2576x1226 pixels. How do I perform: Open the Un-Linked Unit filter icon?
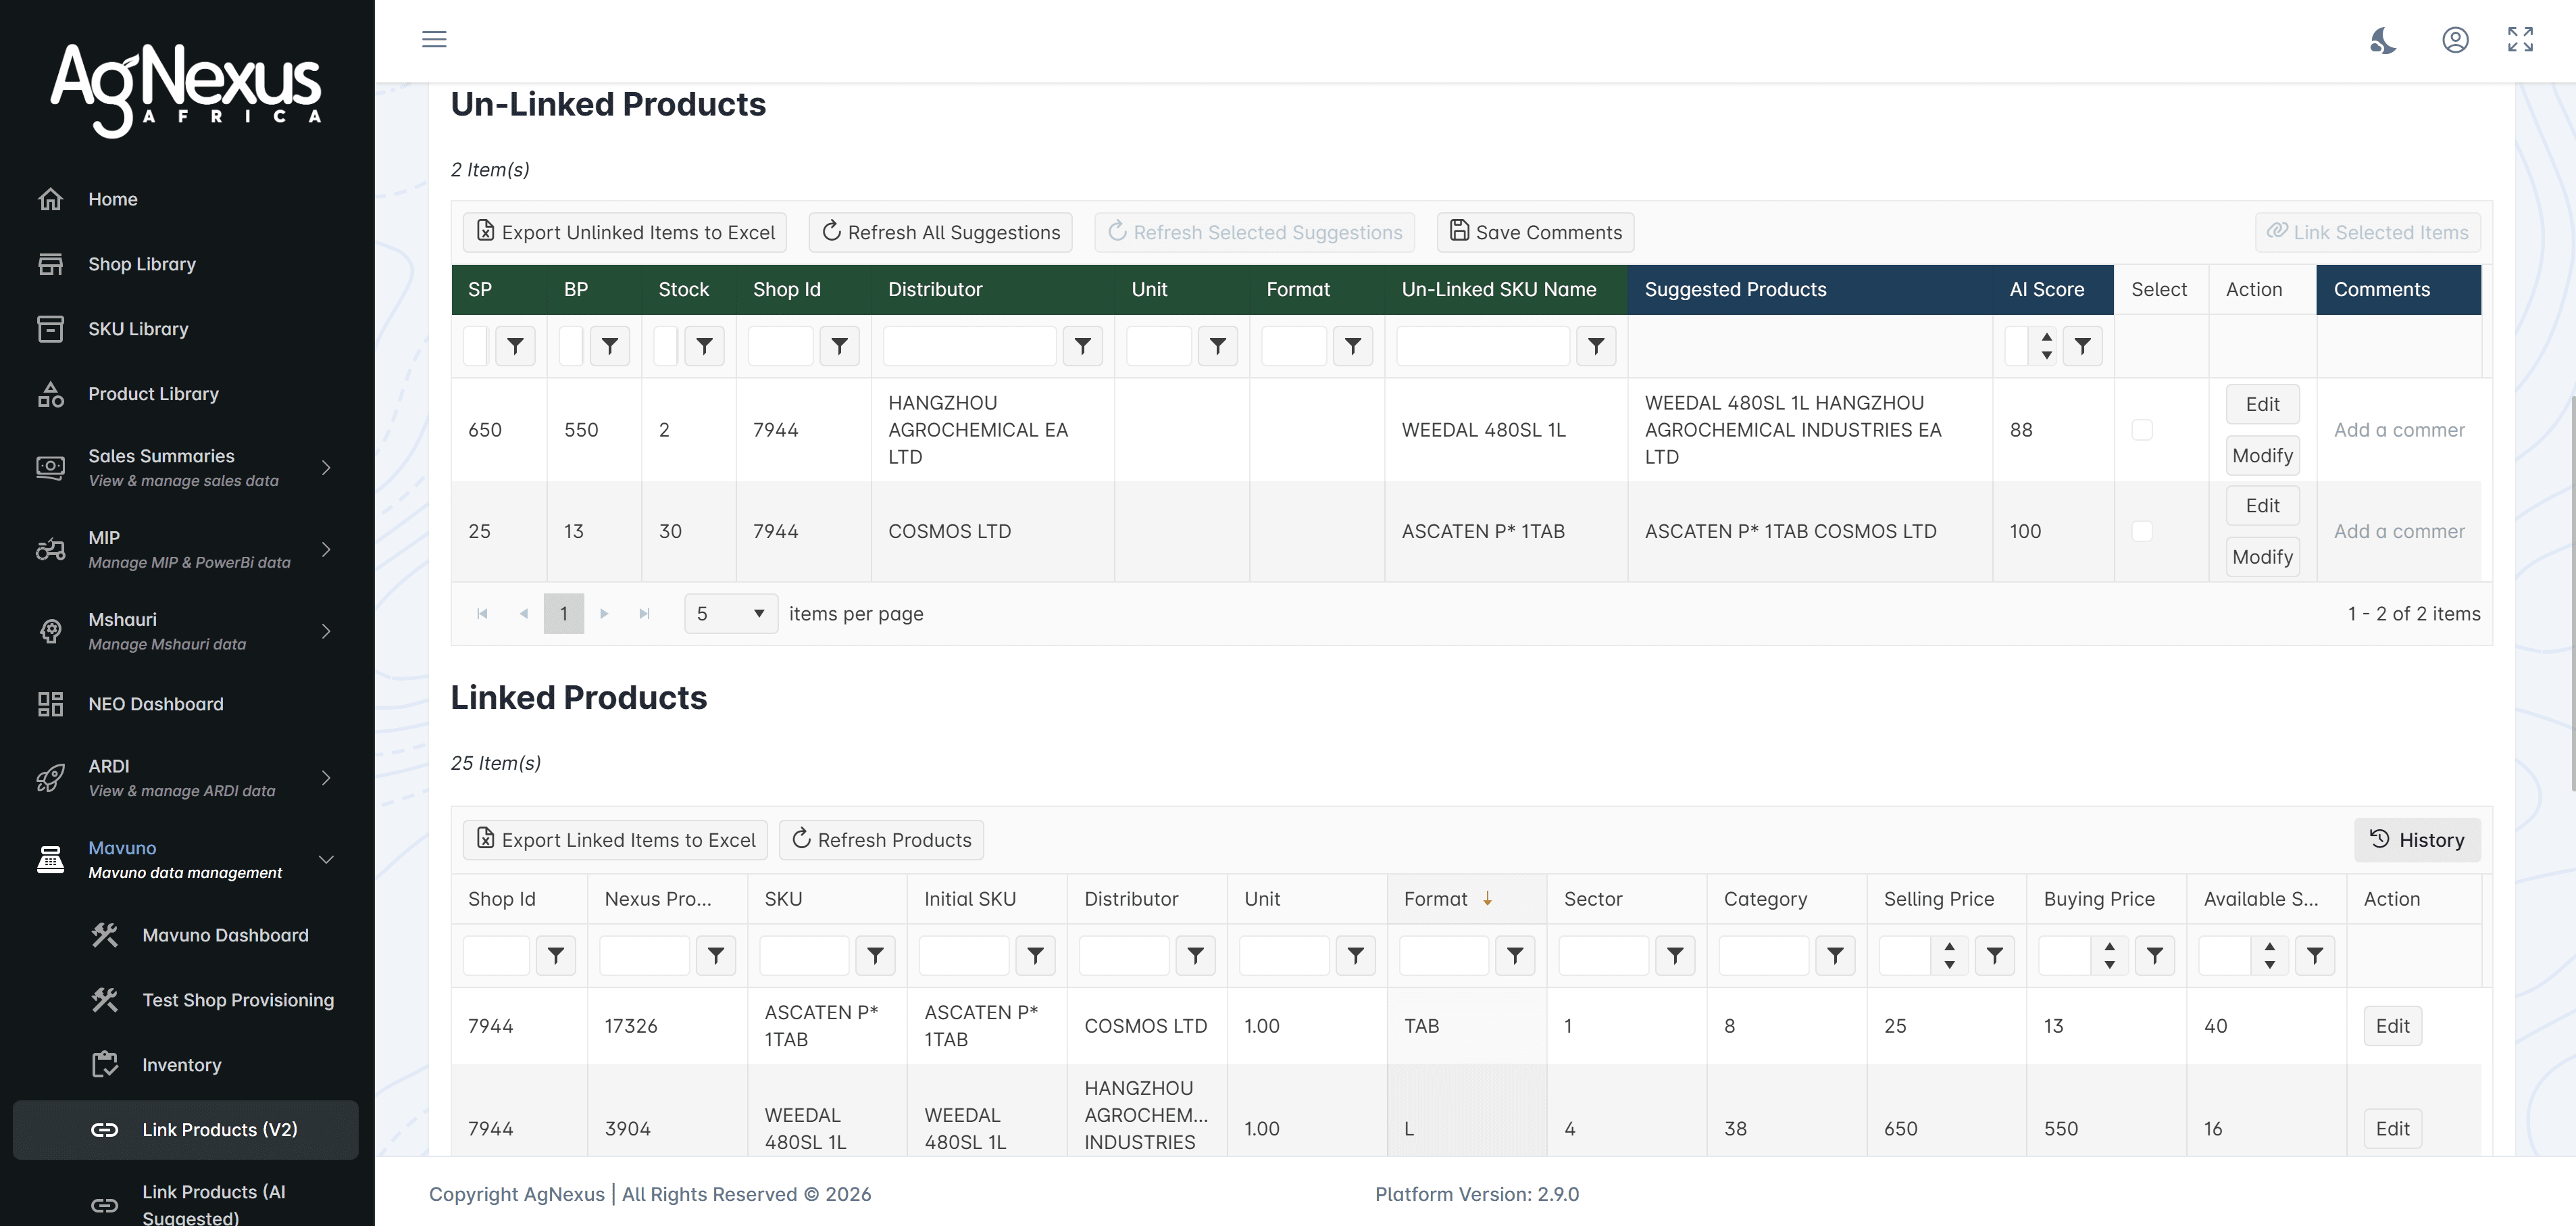(x=1218, y=346)
